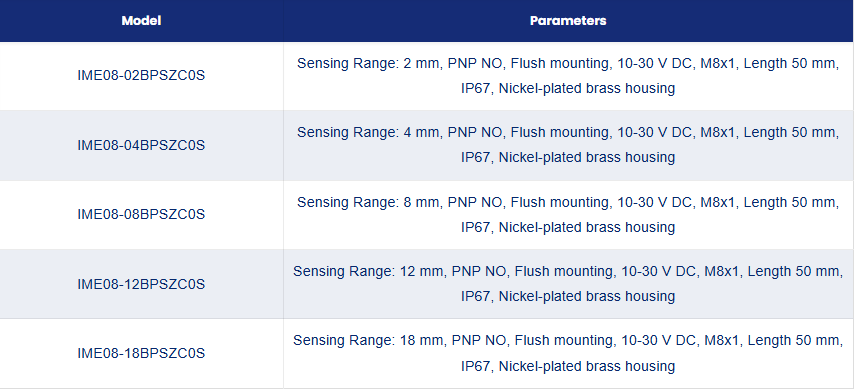
Task: Click 'Sensing Range: 12 mm' text
Action: pyautogui.click(x=368, y=272)
